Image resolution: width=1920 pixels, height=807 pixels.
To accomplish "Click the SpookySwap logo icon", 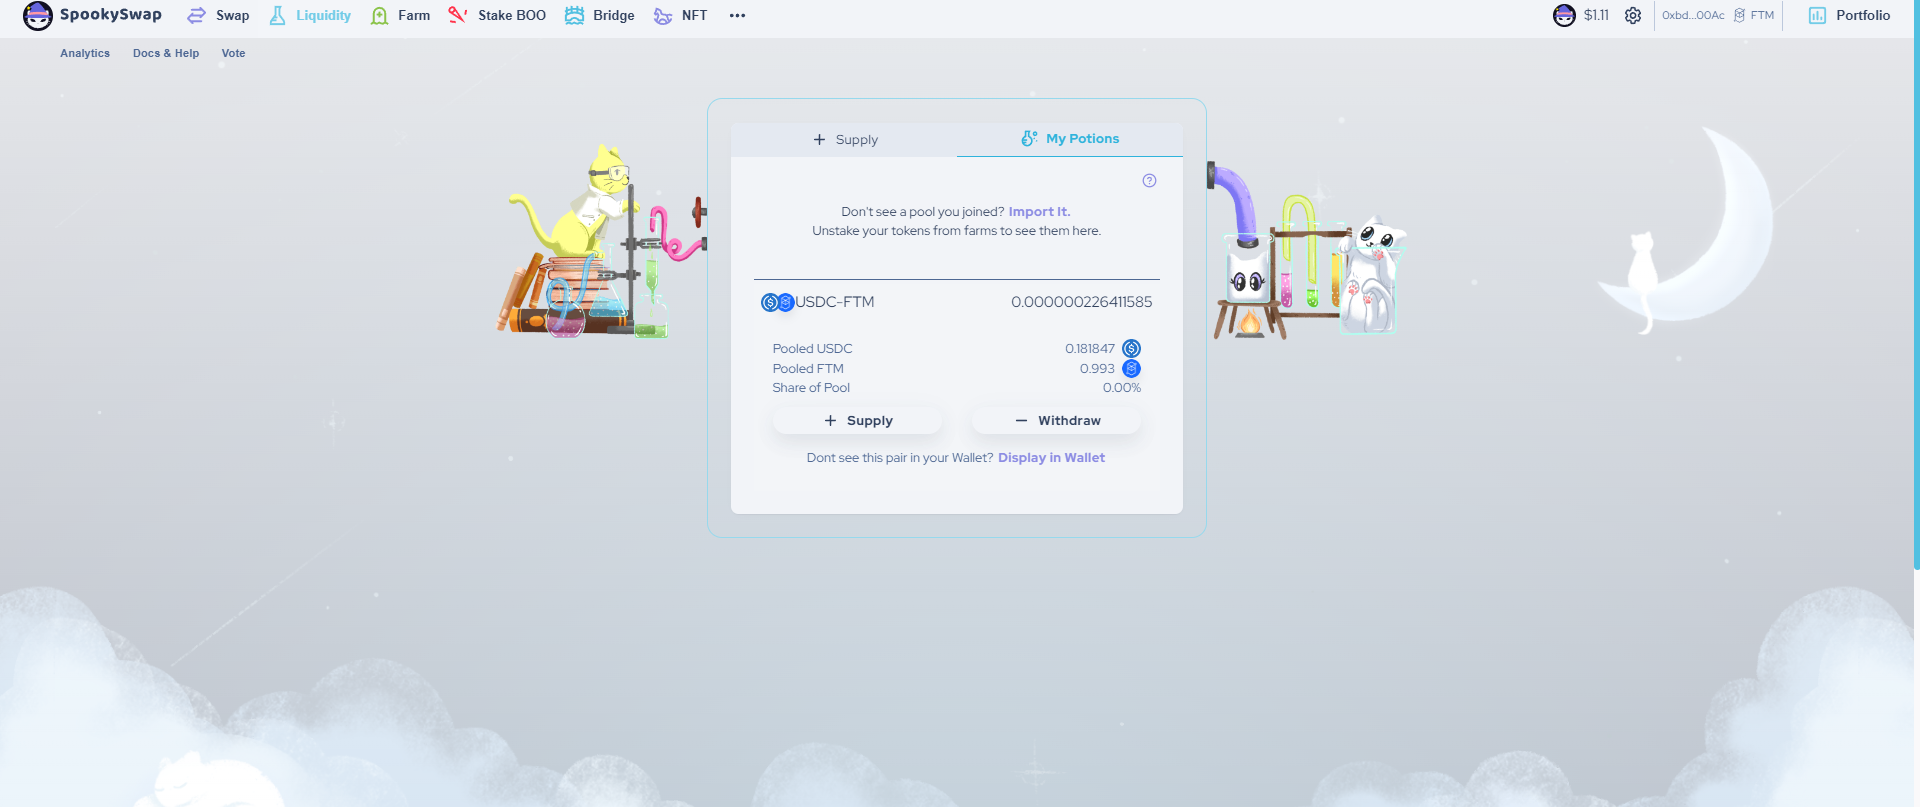I will click(x=38, y=15).
